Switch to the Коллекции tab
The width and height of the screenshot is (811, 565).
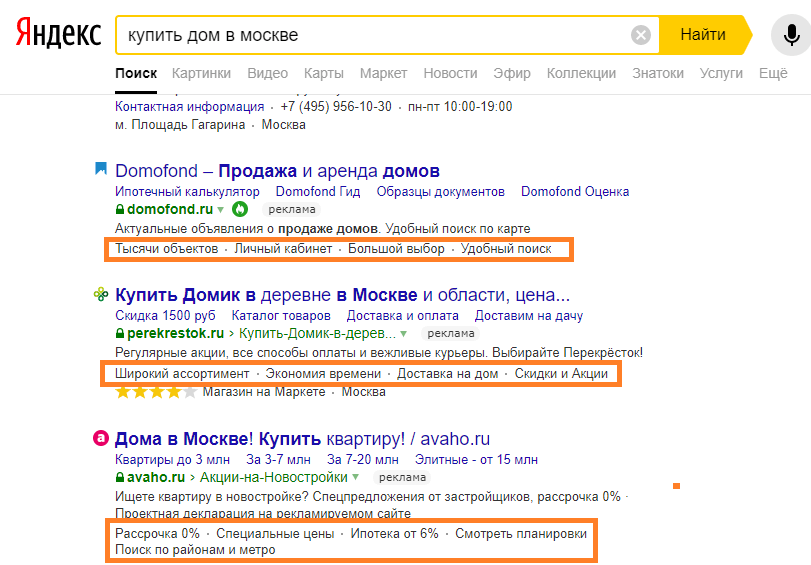pyautogui.click(x=581, y=73)
